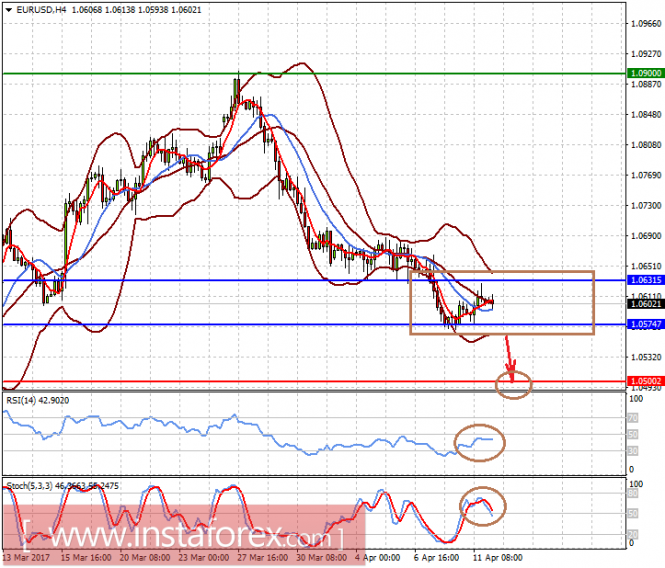This screenshot has width=665, height=568.
Task: Click the 1.07690 price axis value
Action: point(646,175)
